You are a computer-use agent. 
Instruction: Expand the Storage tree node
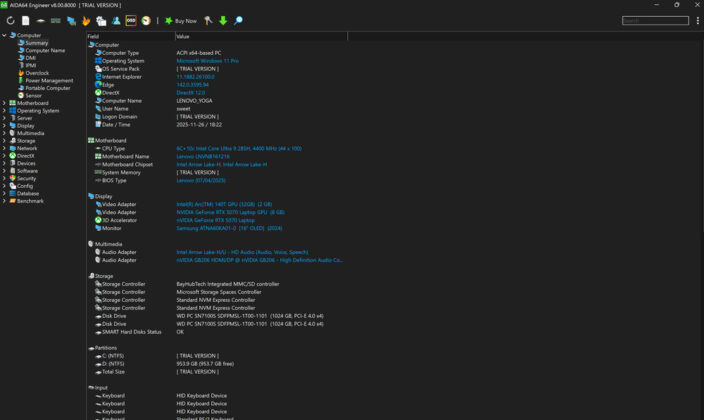point(4,141)
